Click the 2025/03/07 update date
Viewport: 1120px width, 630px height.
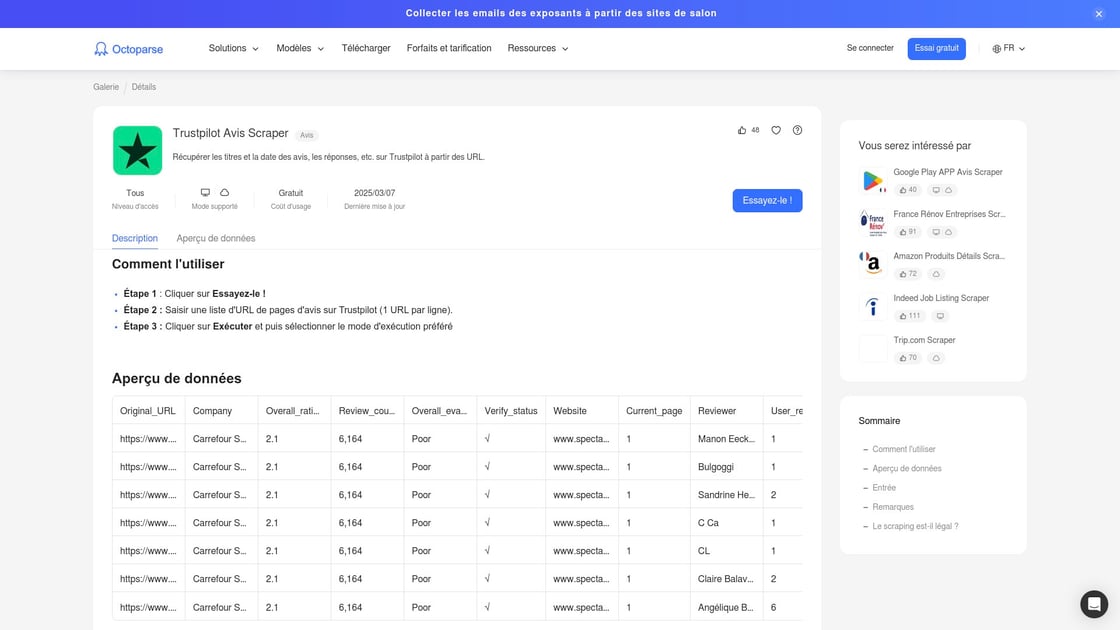(x=374, y=193)
